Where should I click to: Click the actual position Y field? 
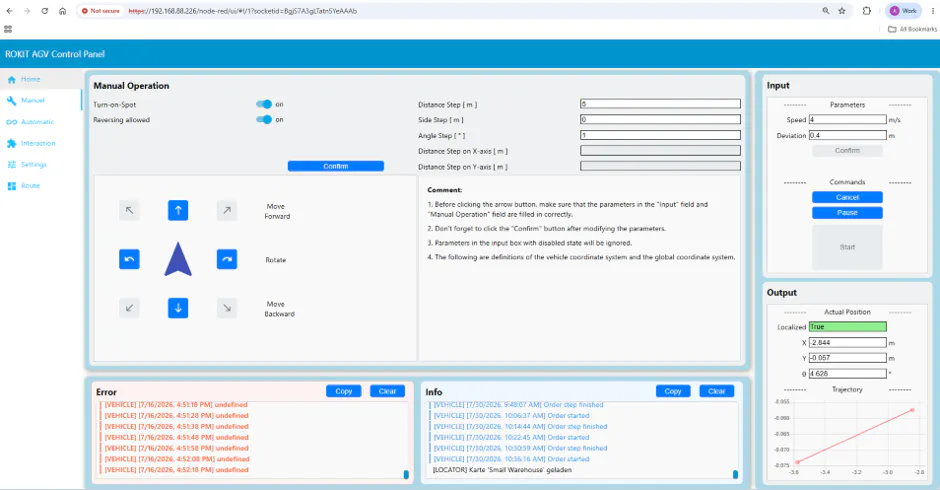coord(847,358)
